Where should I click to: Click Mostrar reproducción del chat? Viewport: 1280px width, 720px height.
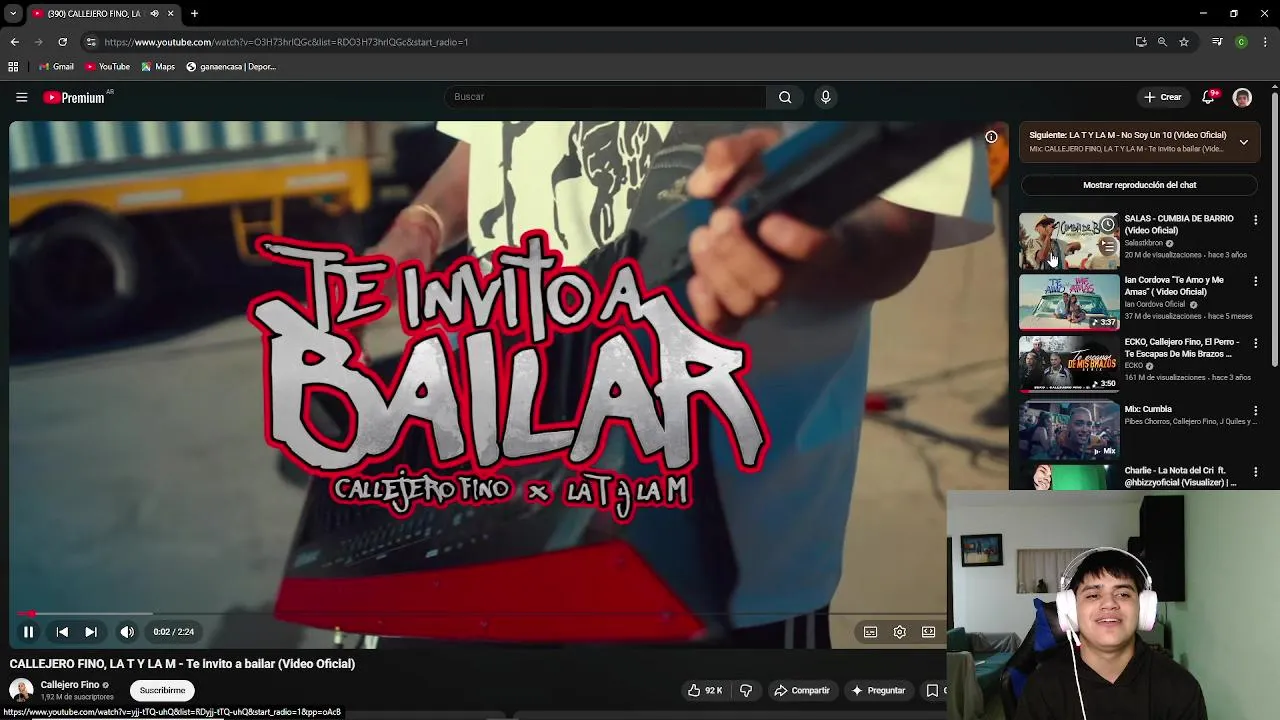tap(1139, 185)
